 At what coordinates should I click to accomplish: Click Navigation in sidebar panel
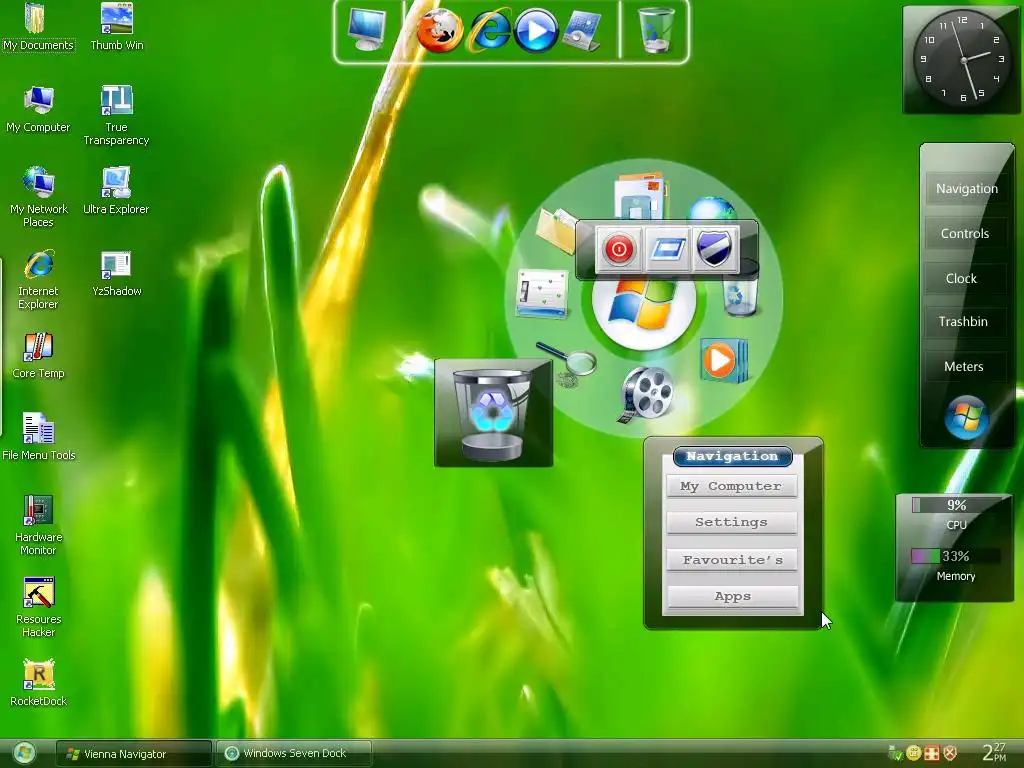point(967,189)
